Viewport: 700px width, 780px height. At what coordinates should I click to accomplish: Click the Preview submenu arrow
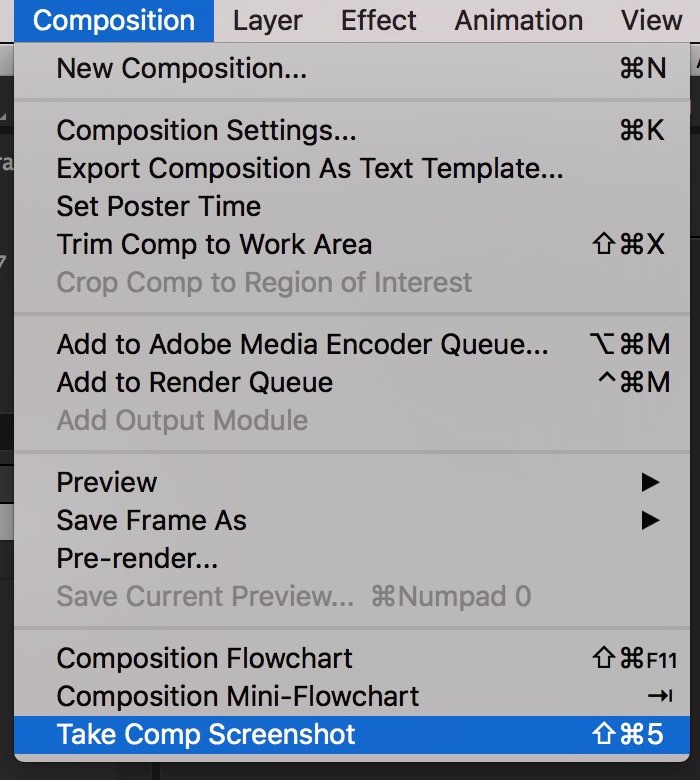click(x=650, y=482)
